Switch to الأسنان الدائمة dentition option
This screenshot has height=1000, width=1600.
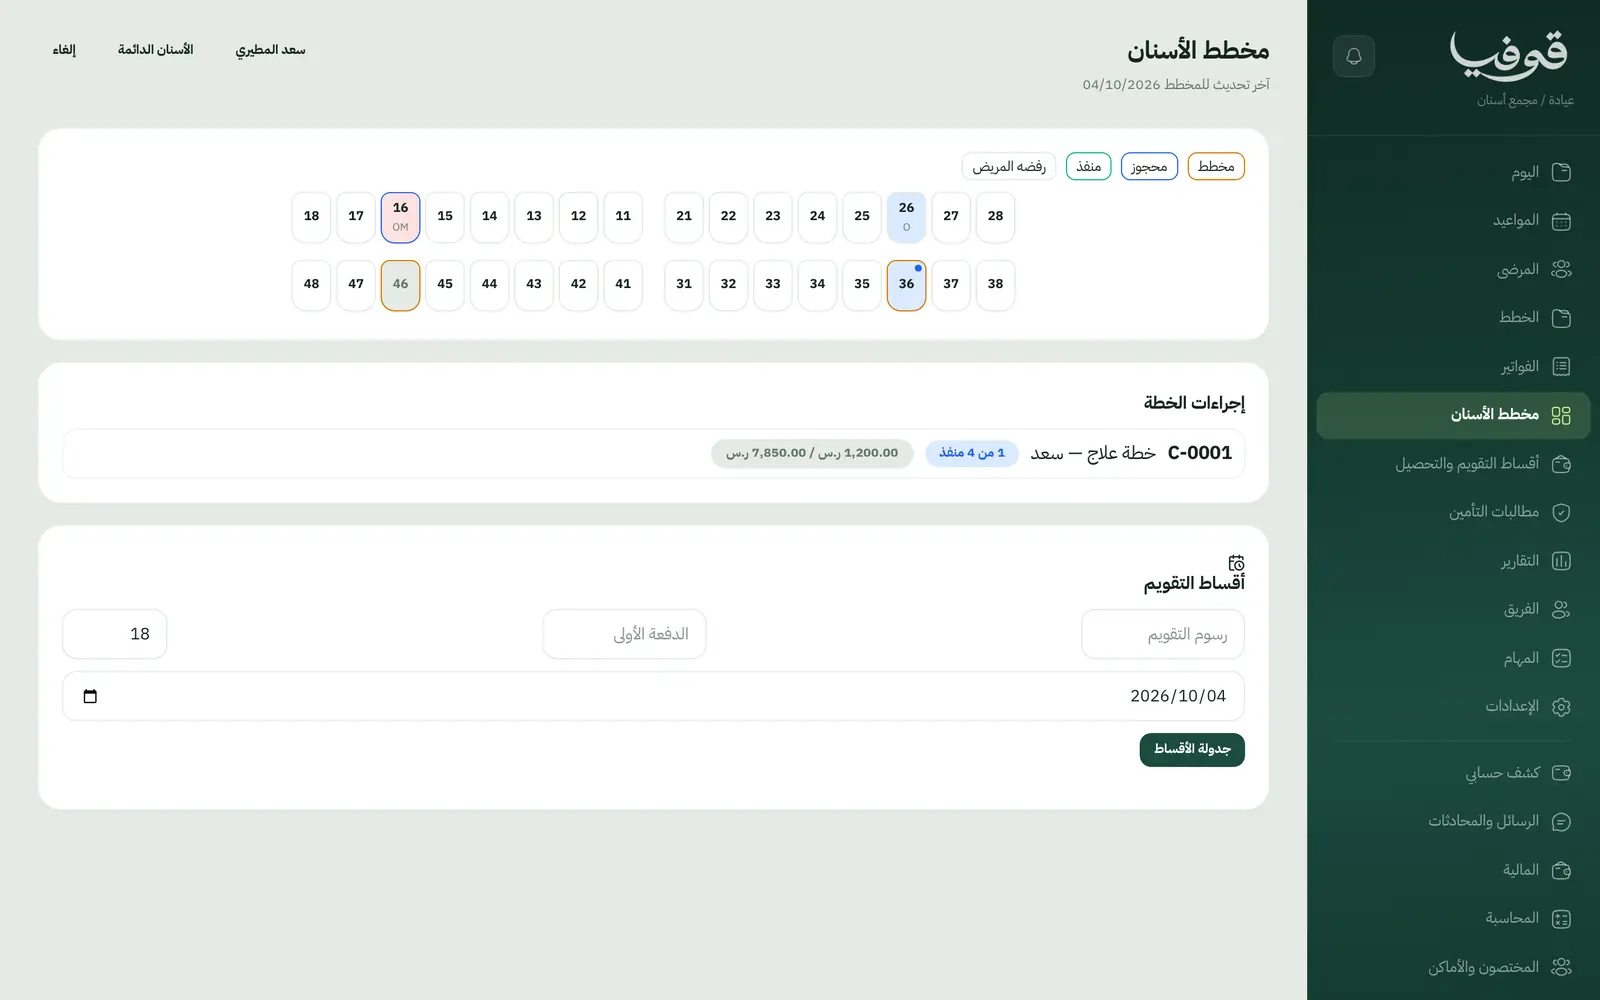tap(155, 50)
